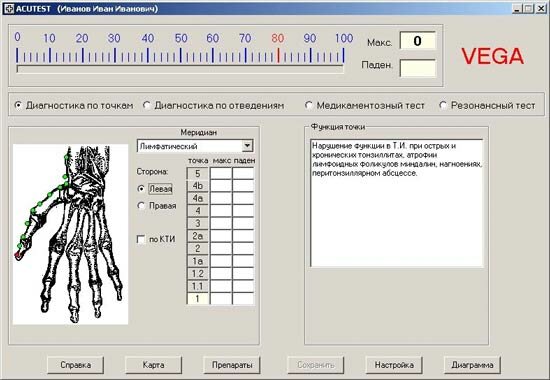This screenshot has height=380, width=550.
Task: Select point 4 row header
Action: click(197, 211)
